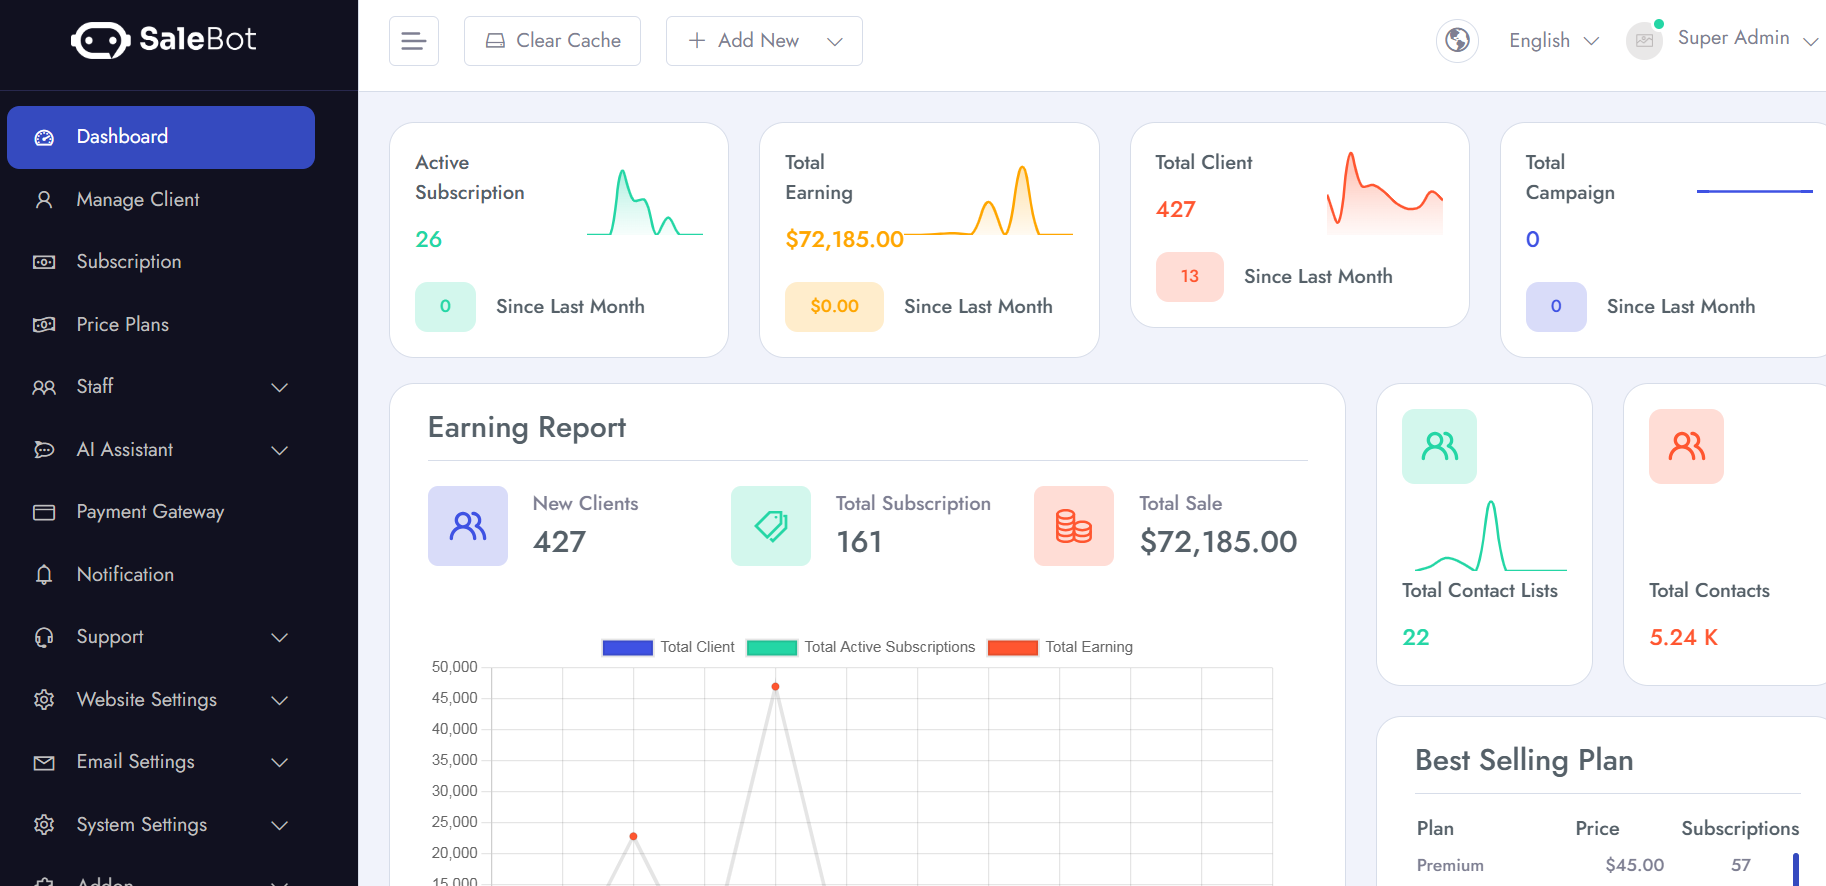Click the Clear Cache button
Viewport: 1826px width, 886px height.
[x=552, y=41]
